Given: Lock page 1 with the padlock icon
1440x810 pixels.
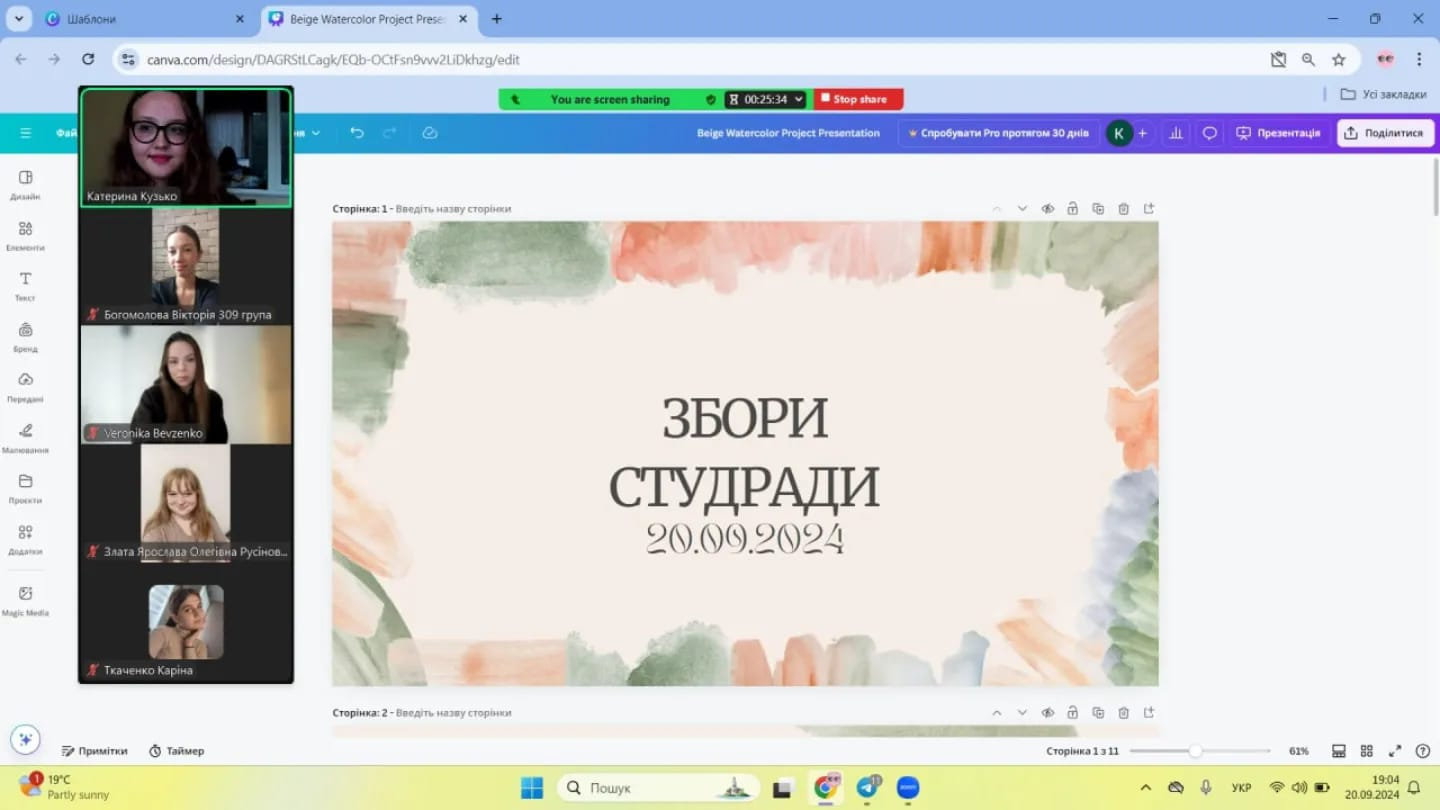Looking at the screenshot, I should click(x=1072, y=209).
